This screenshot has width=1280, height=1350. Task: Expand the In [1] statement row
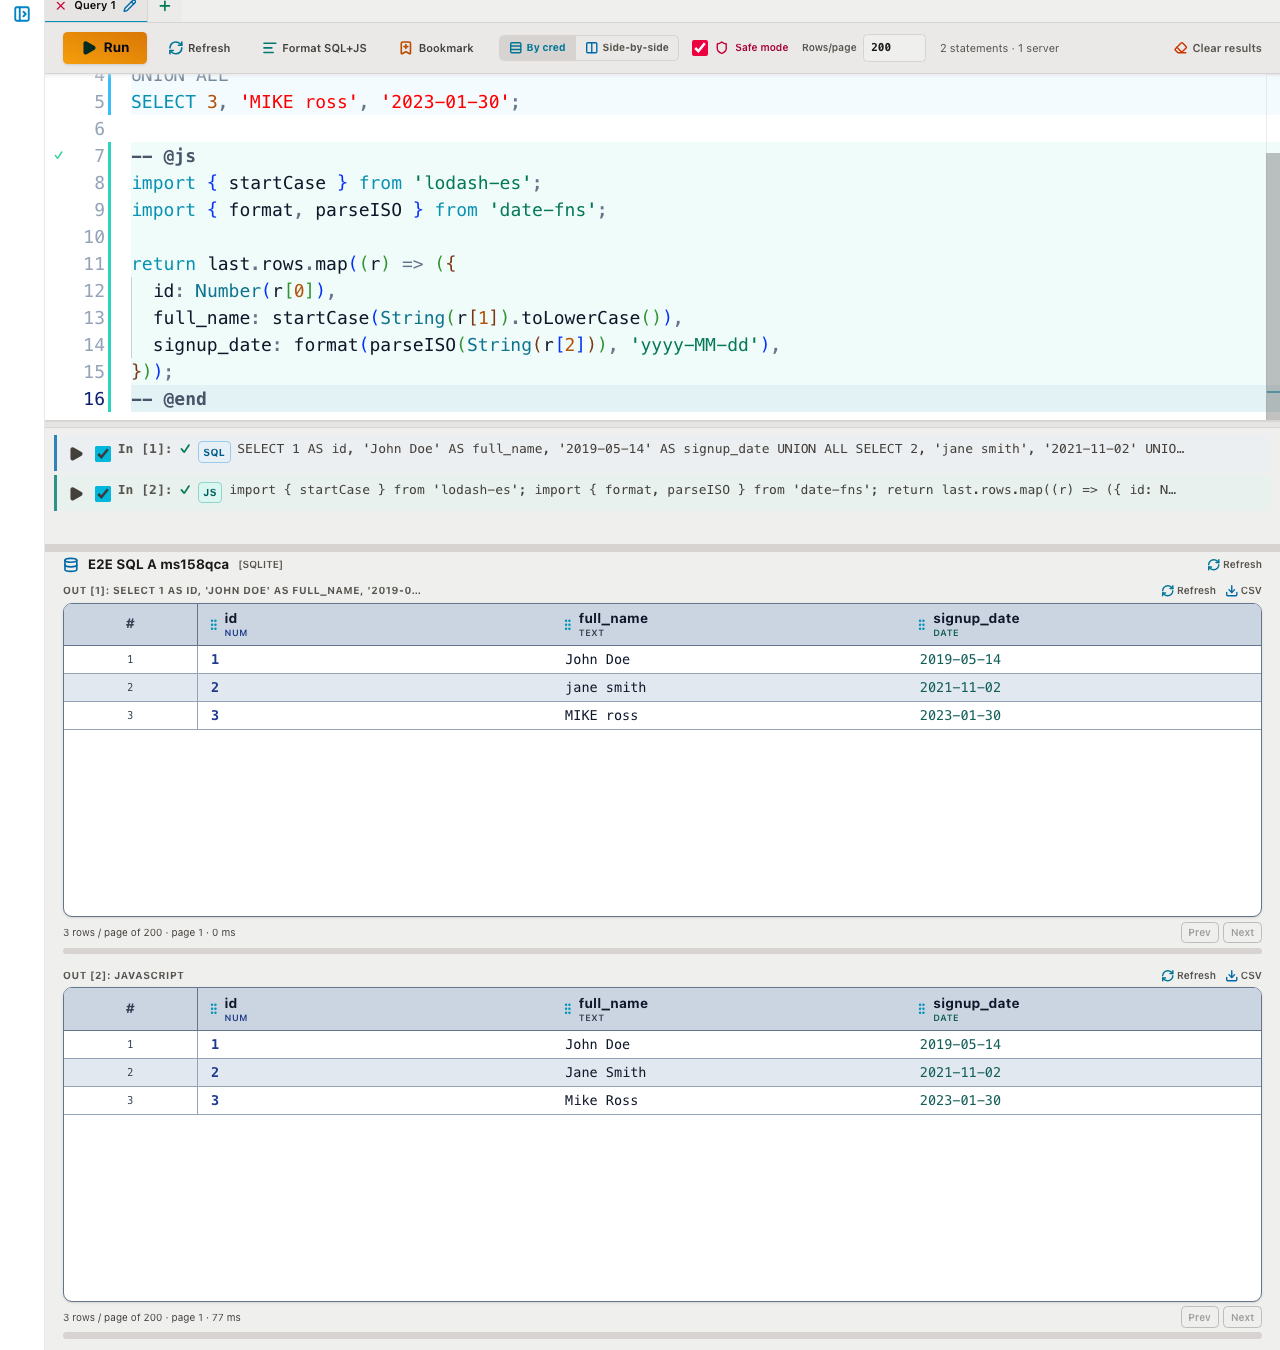coord(76,454)
